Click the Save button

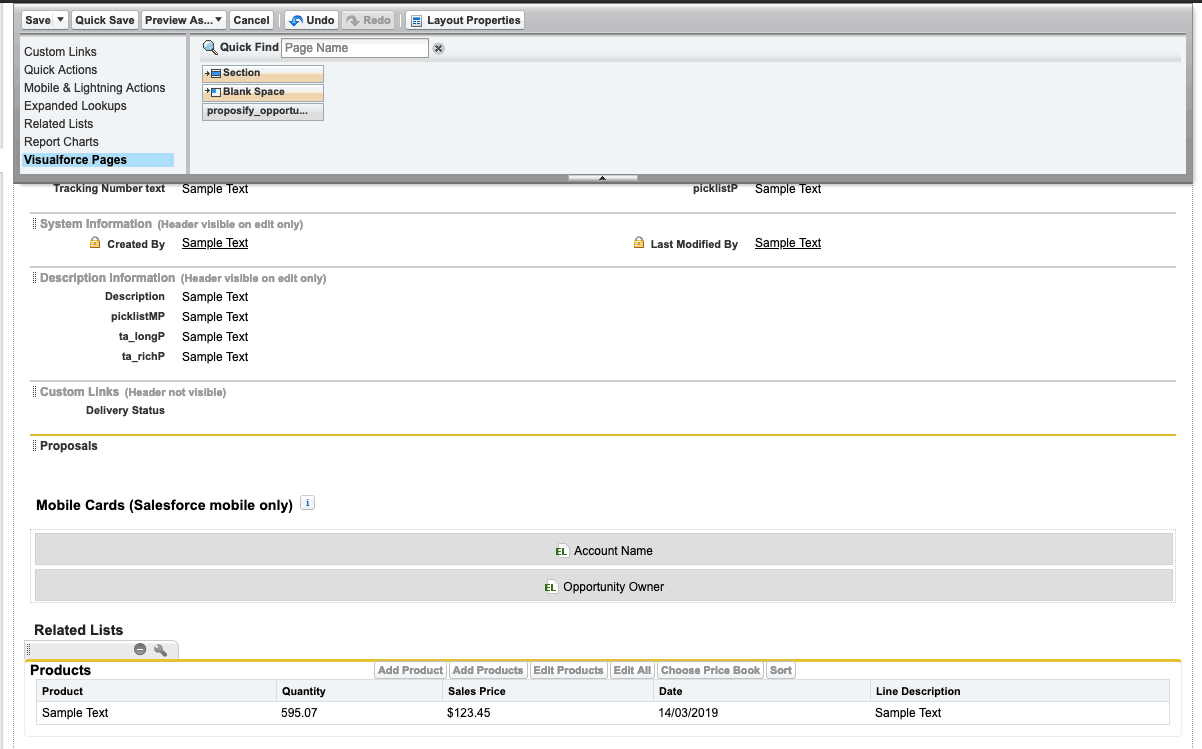coord(37,20)
